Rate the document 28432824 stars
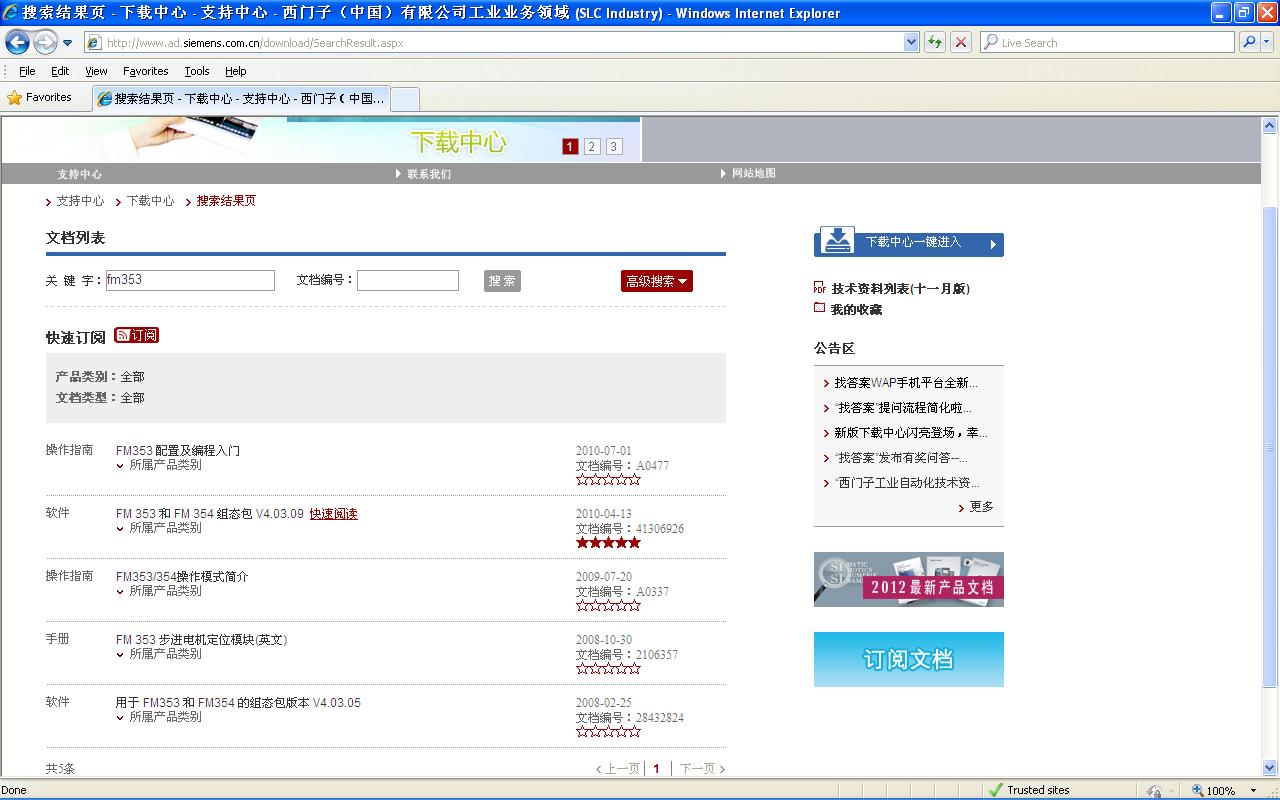The width and height of the screenshot is (1280, 800). 608,732
